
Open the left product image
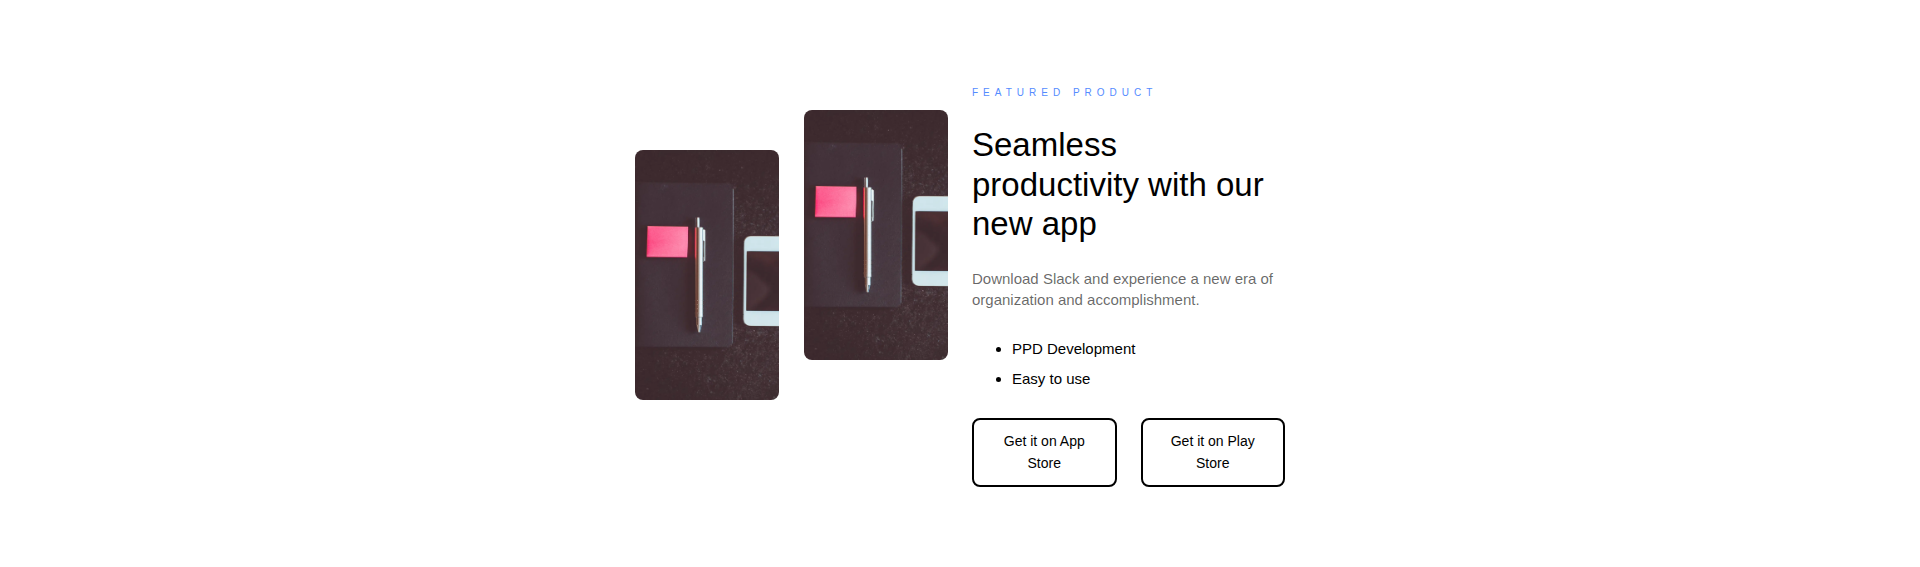(x=707, y=275)
